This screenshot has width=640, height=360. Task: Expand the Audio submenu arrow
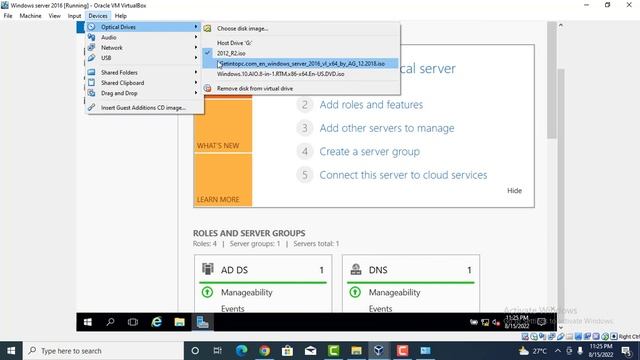[x=196, y=37]
